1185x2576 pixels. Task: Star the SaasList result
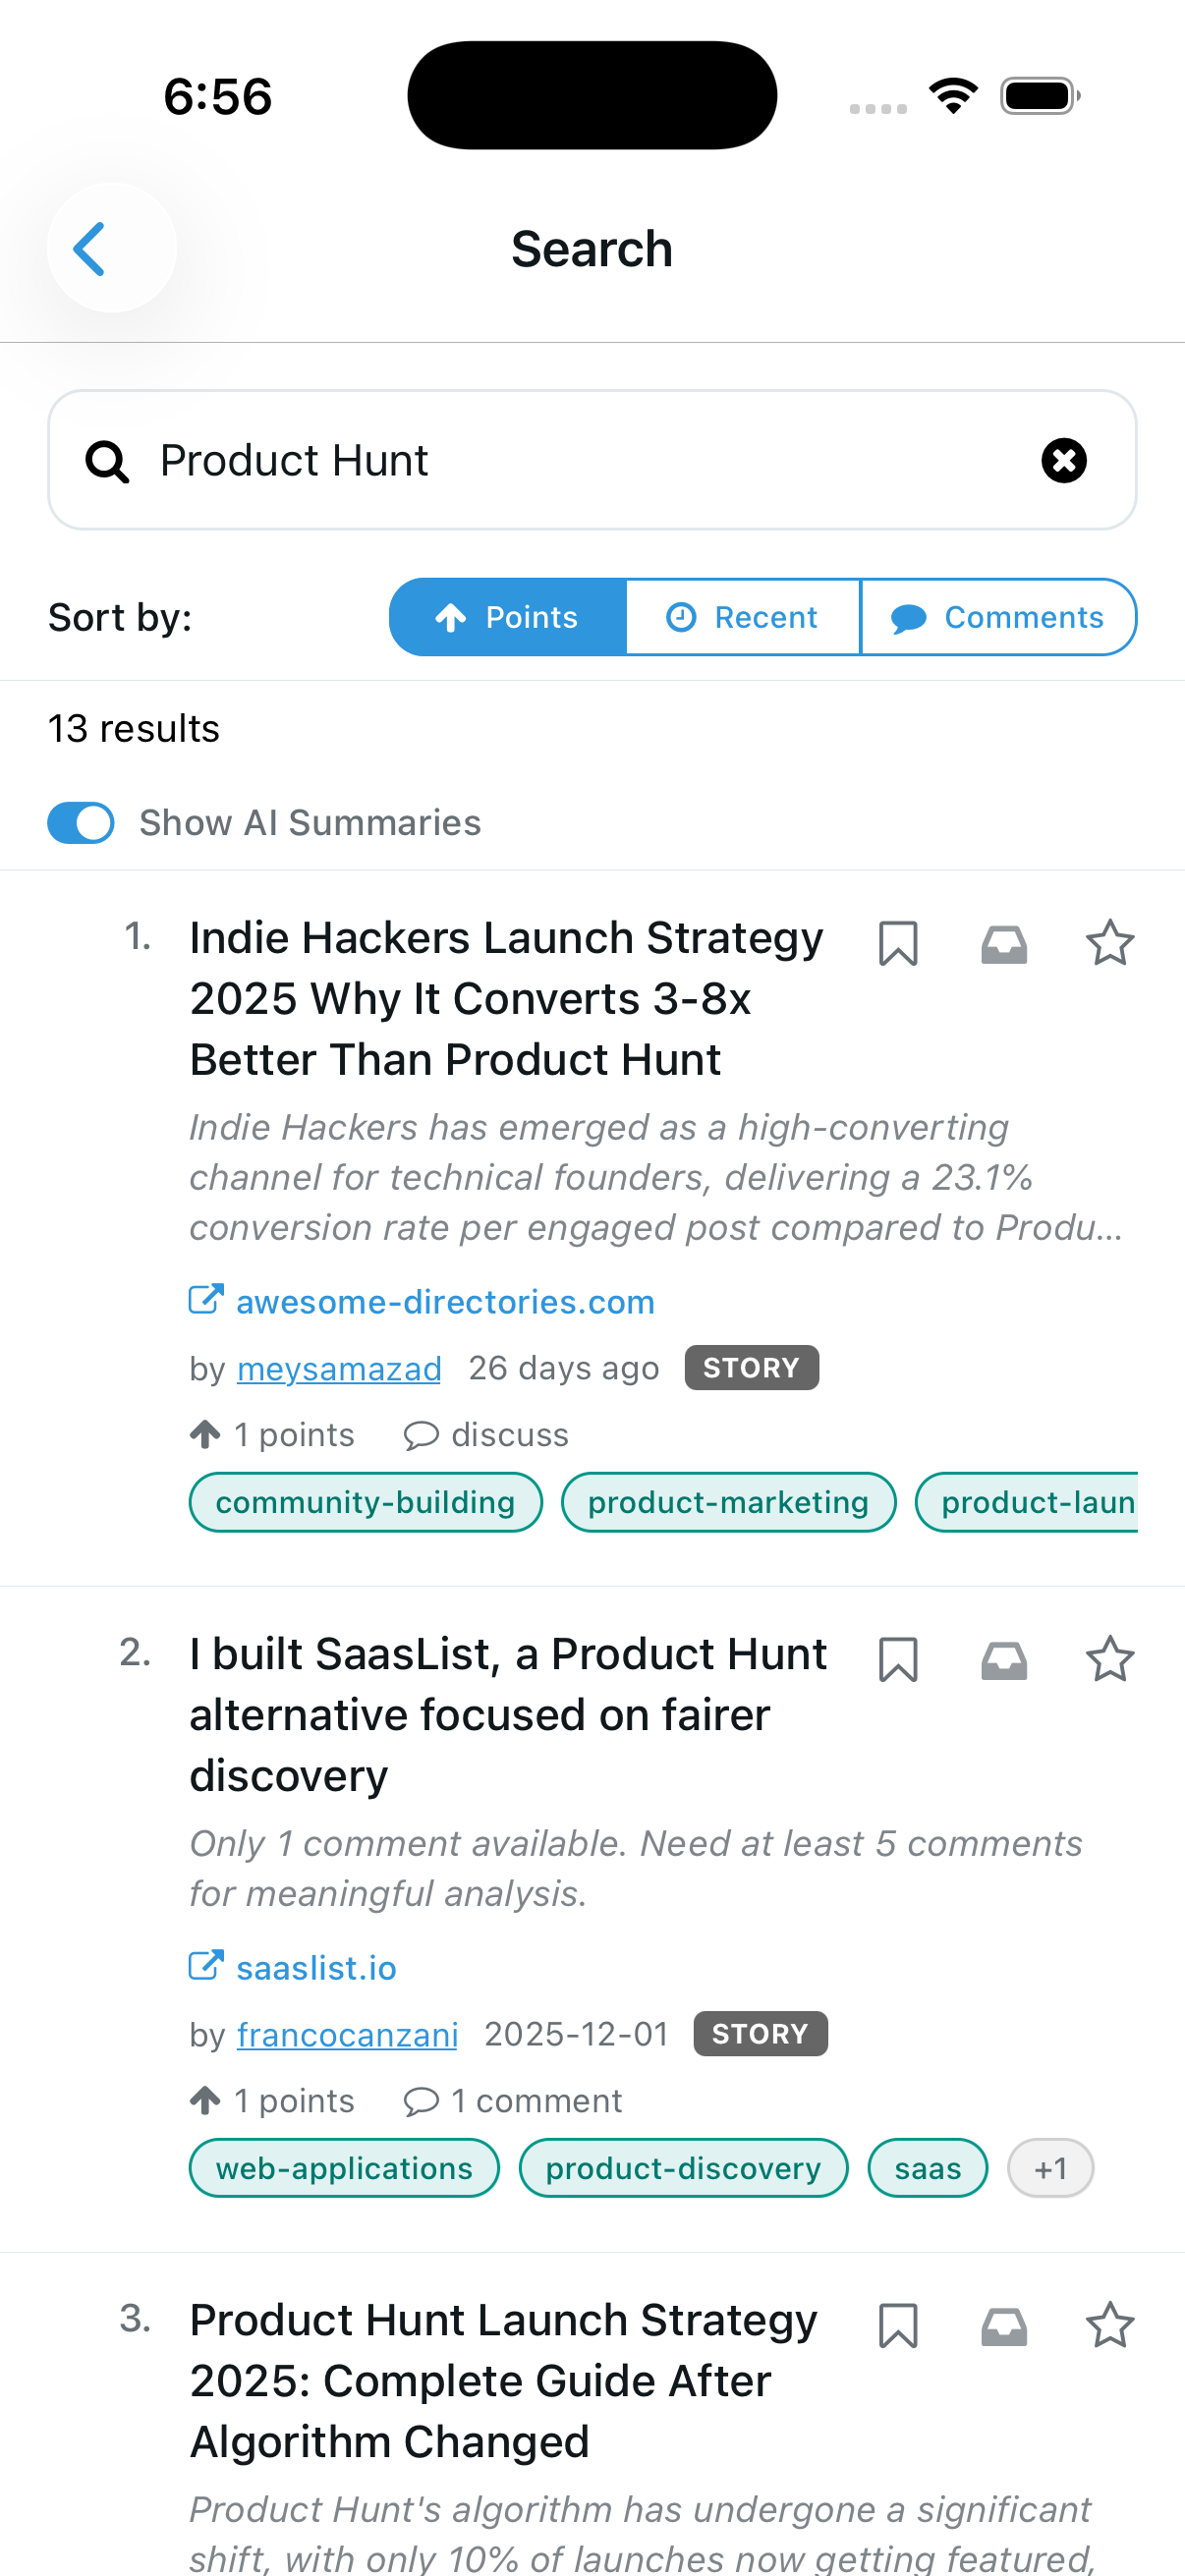click(x=1110, y=1658)
